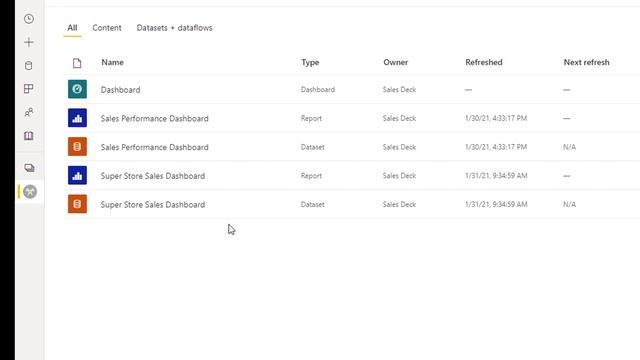The width and height of the screenshot is (640, 360).
Task: Open the Recent clock icon in sidebar
Action: 29,19
